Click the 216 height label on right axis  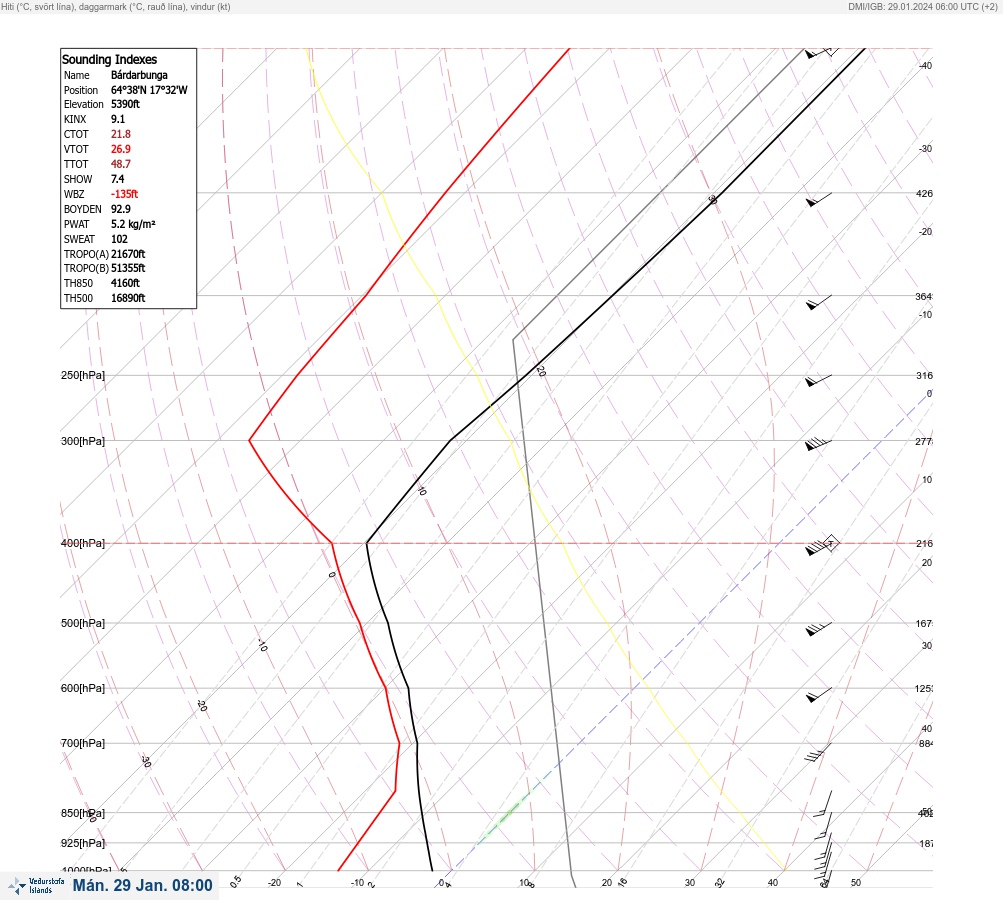coord(924,544)
